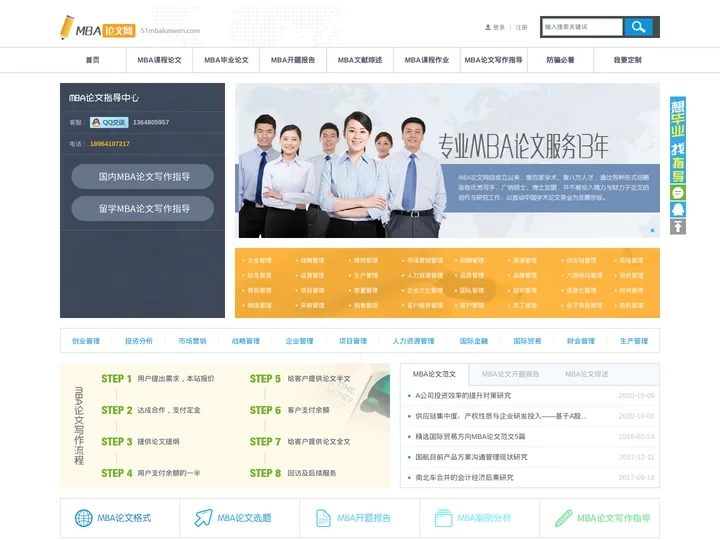Click the gray back-to-top arrow icon
The image size is (720, 540).
pyautogui.click(x=678, y=227)
